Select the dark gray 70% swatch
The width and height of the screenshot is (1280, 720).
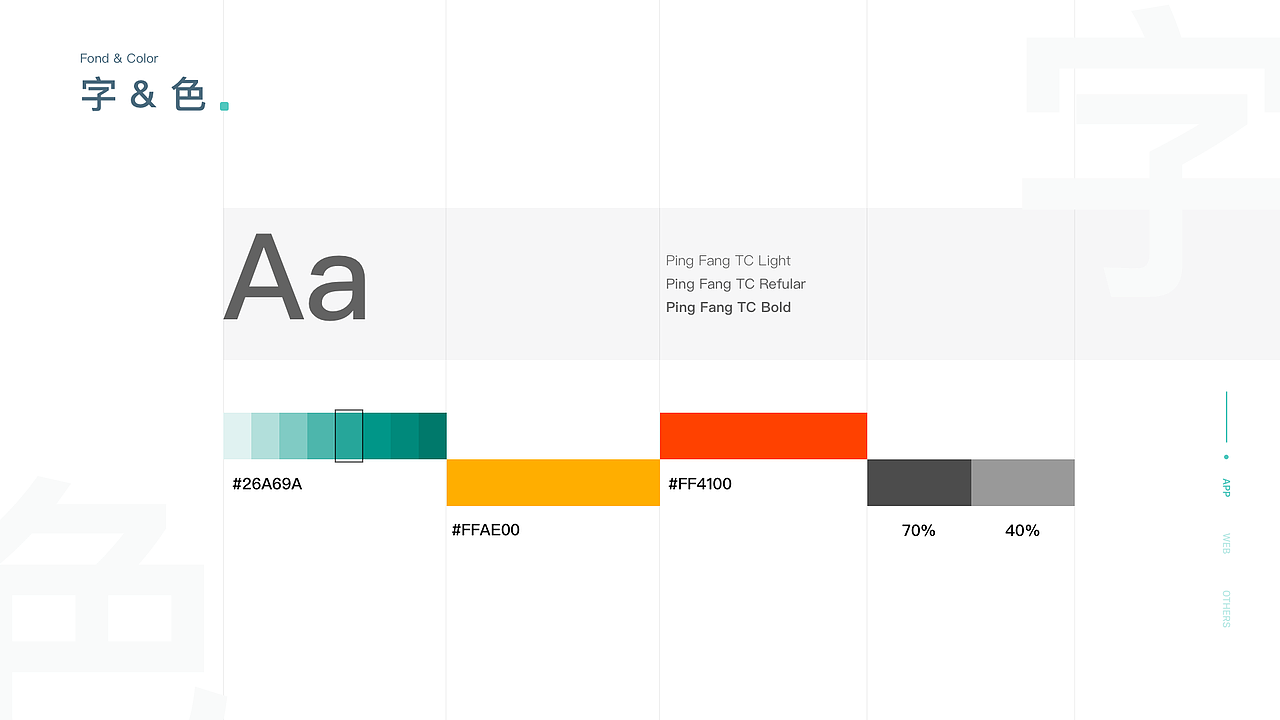(x=919, y=482)
